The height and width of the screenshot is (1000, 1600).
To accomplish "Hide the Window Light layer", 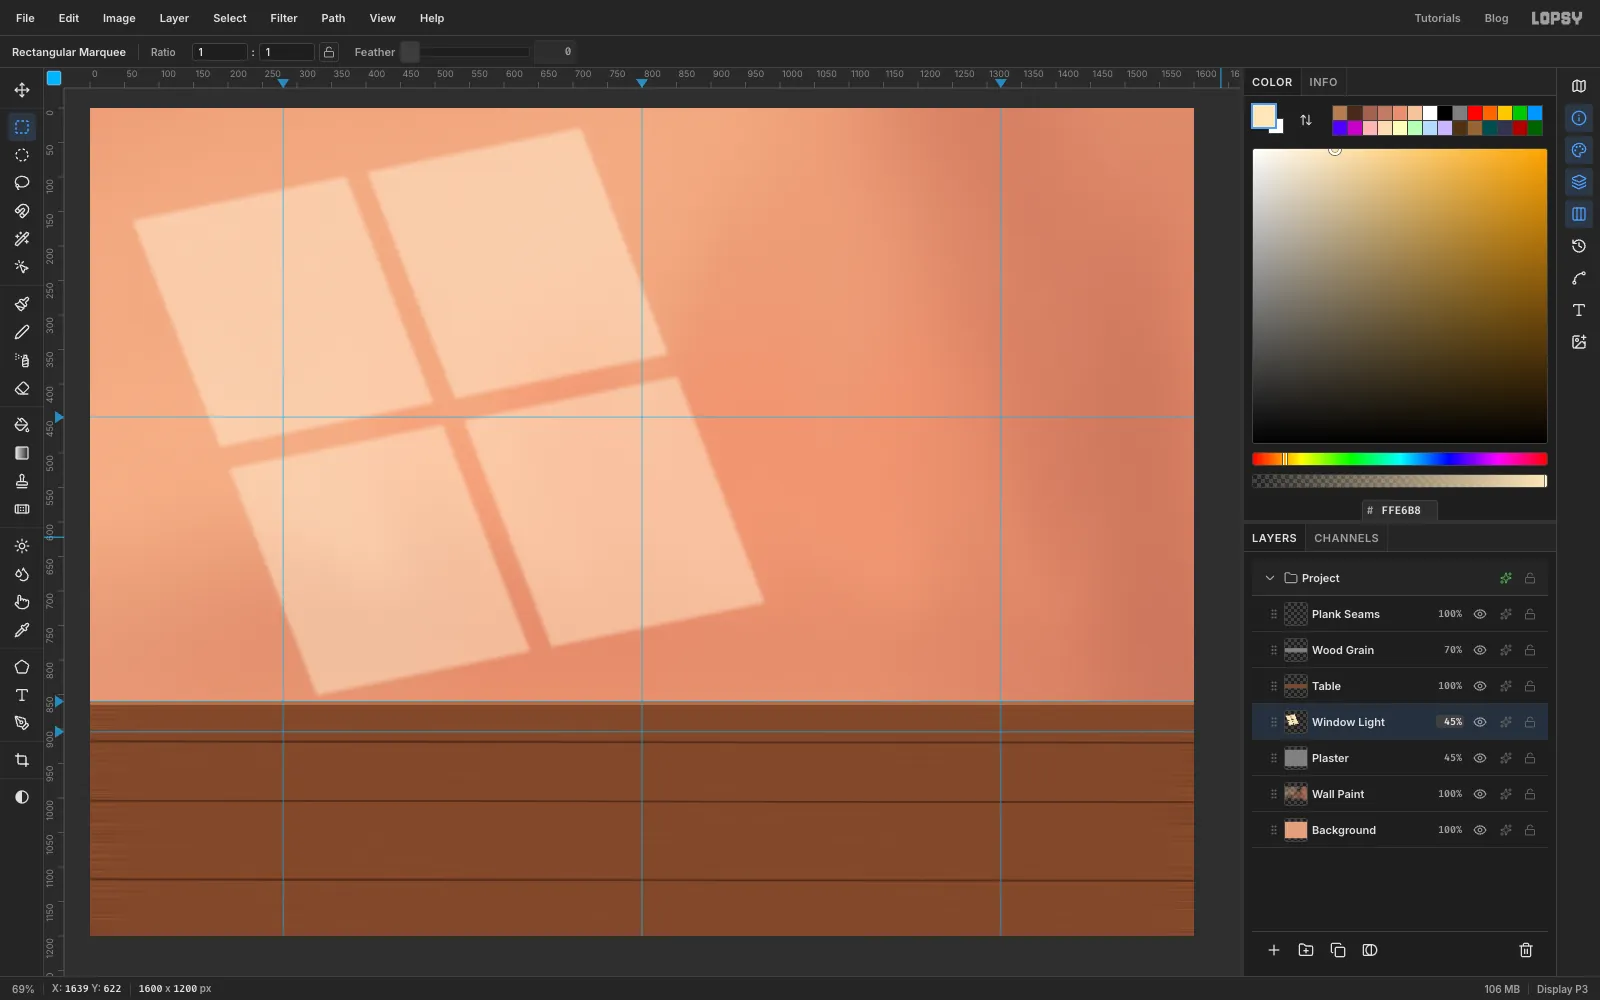I will pos(1480,722).
